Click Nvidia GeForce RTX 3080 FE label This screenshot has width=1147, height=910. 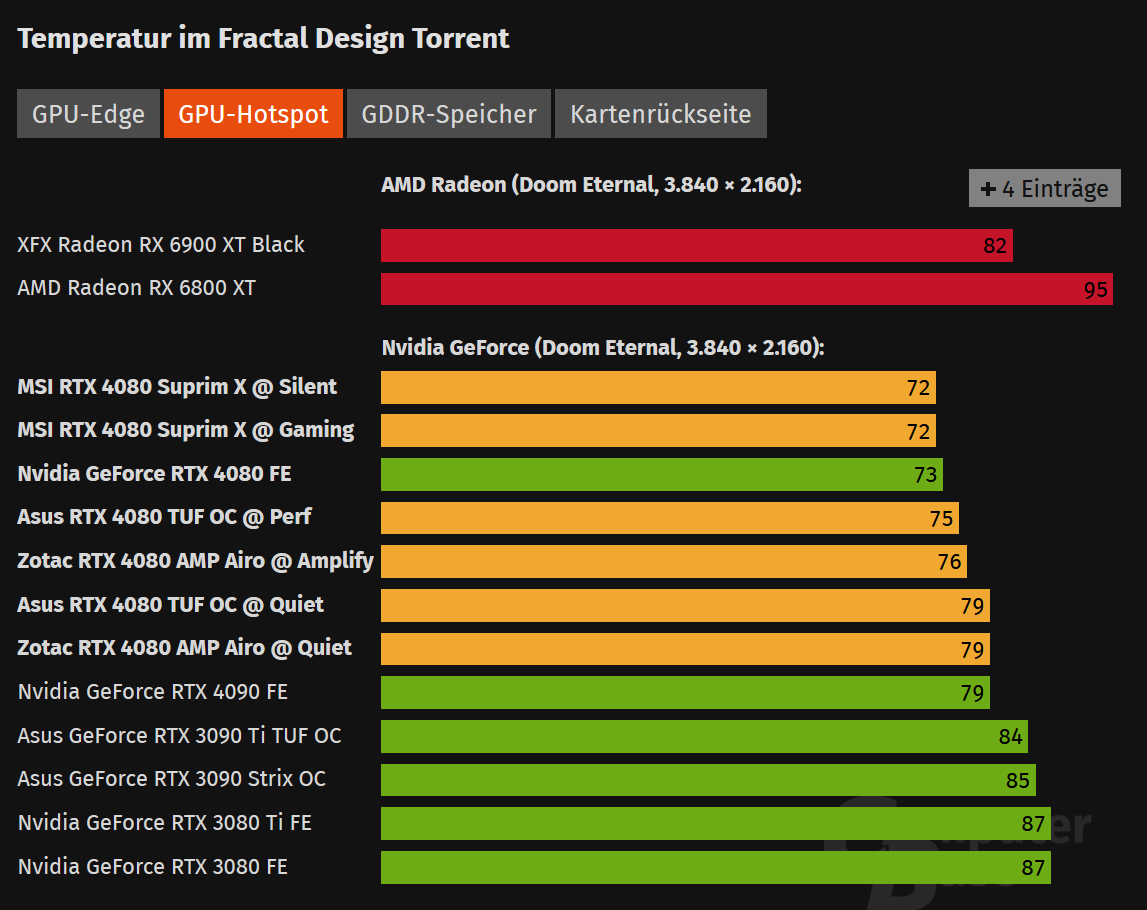153,866
